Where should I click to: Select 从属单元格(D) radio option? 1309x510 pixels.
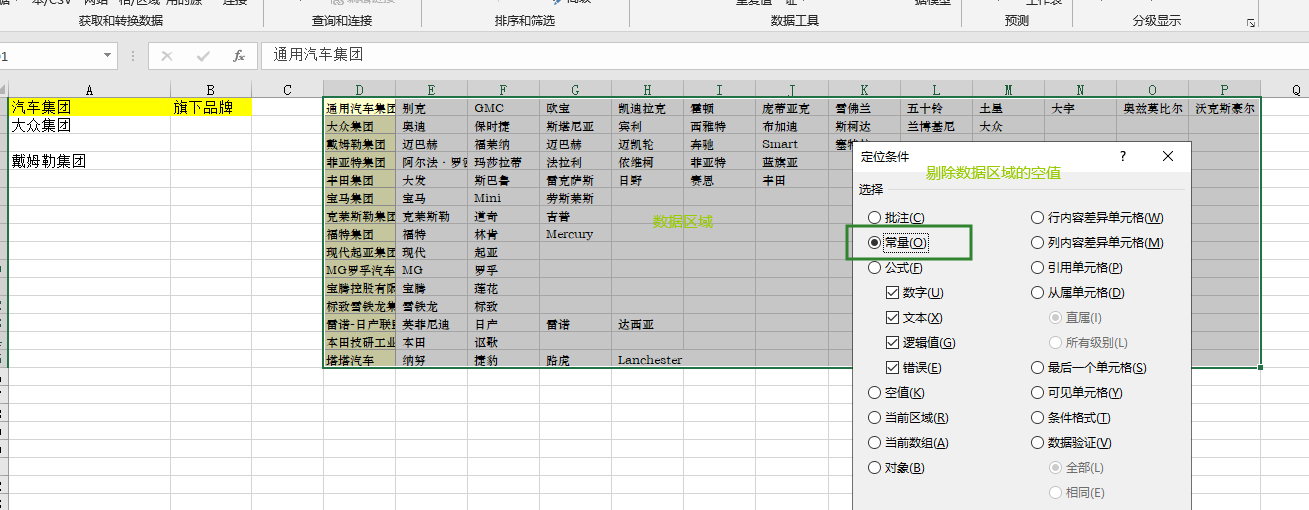coord(1079,293)
